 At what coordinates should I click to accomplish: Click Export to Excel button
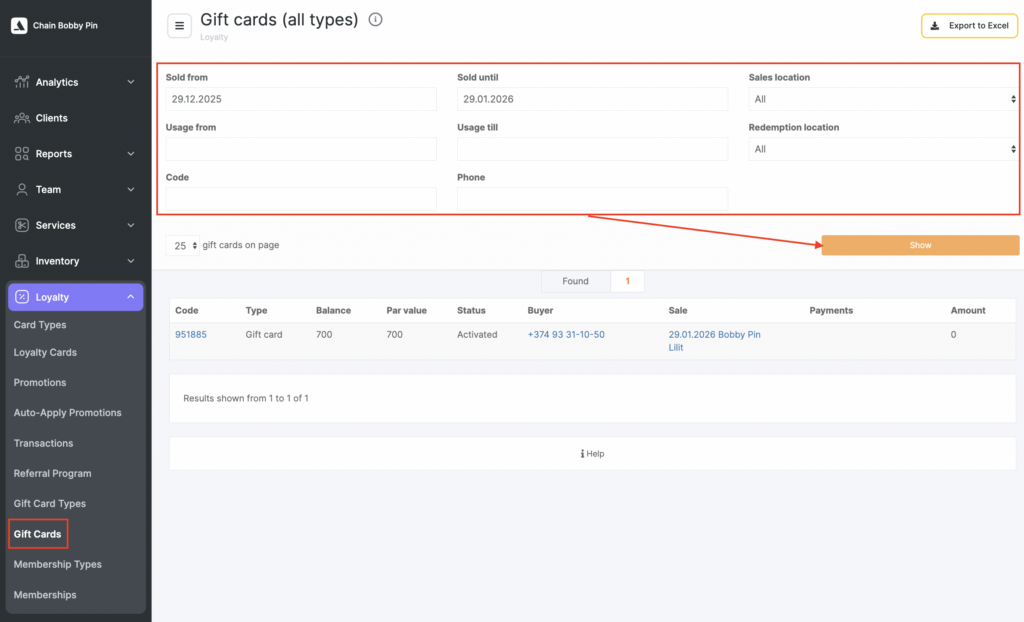pos(969,26)
